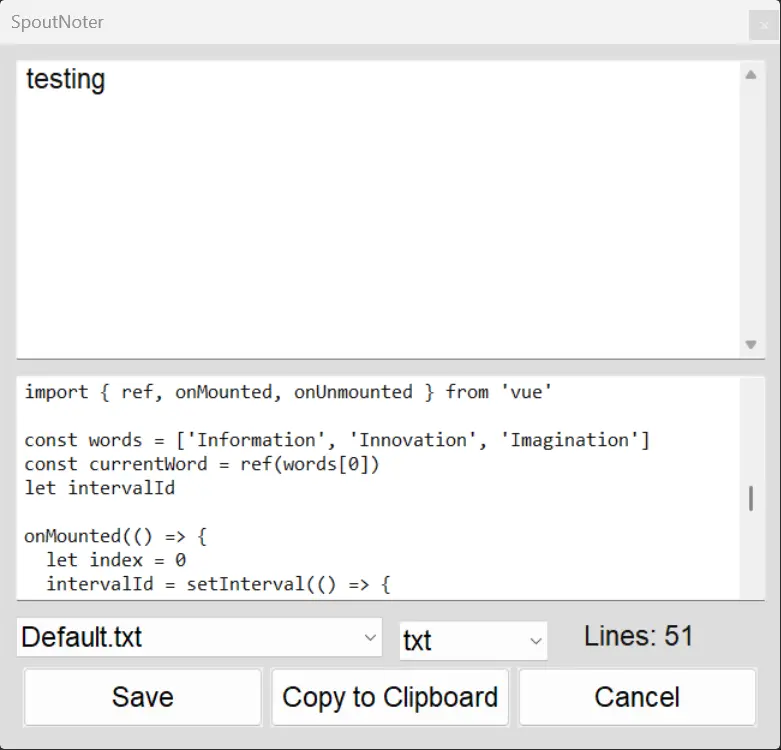Click the 'Lines: 51' counter label
Viewport: 781px width, 750px height.
point(639,636)
